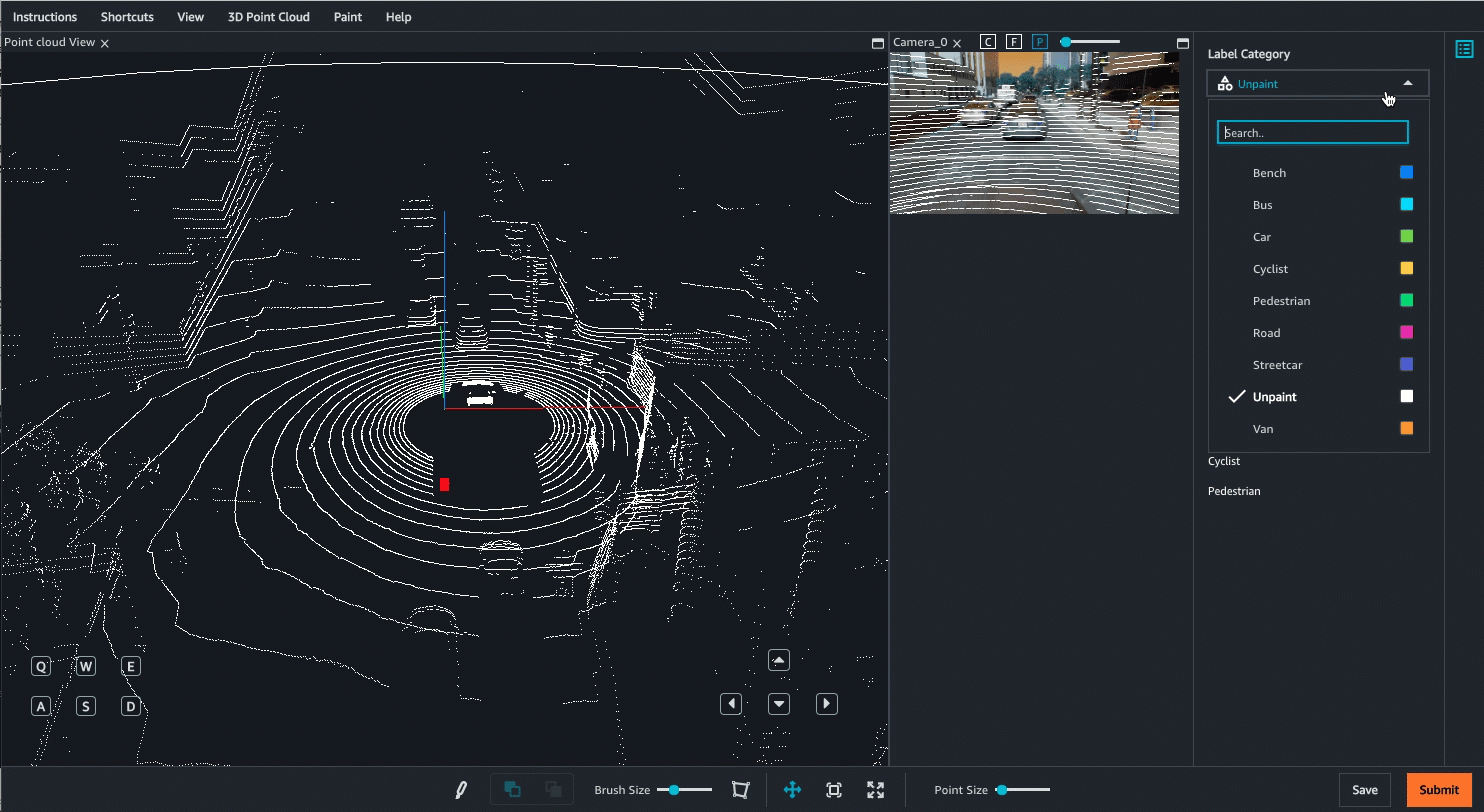Activate the move scene tool
The image size is (1484, 812).
coord(792,789)
